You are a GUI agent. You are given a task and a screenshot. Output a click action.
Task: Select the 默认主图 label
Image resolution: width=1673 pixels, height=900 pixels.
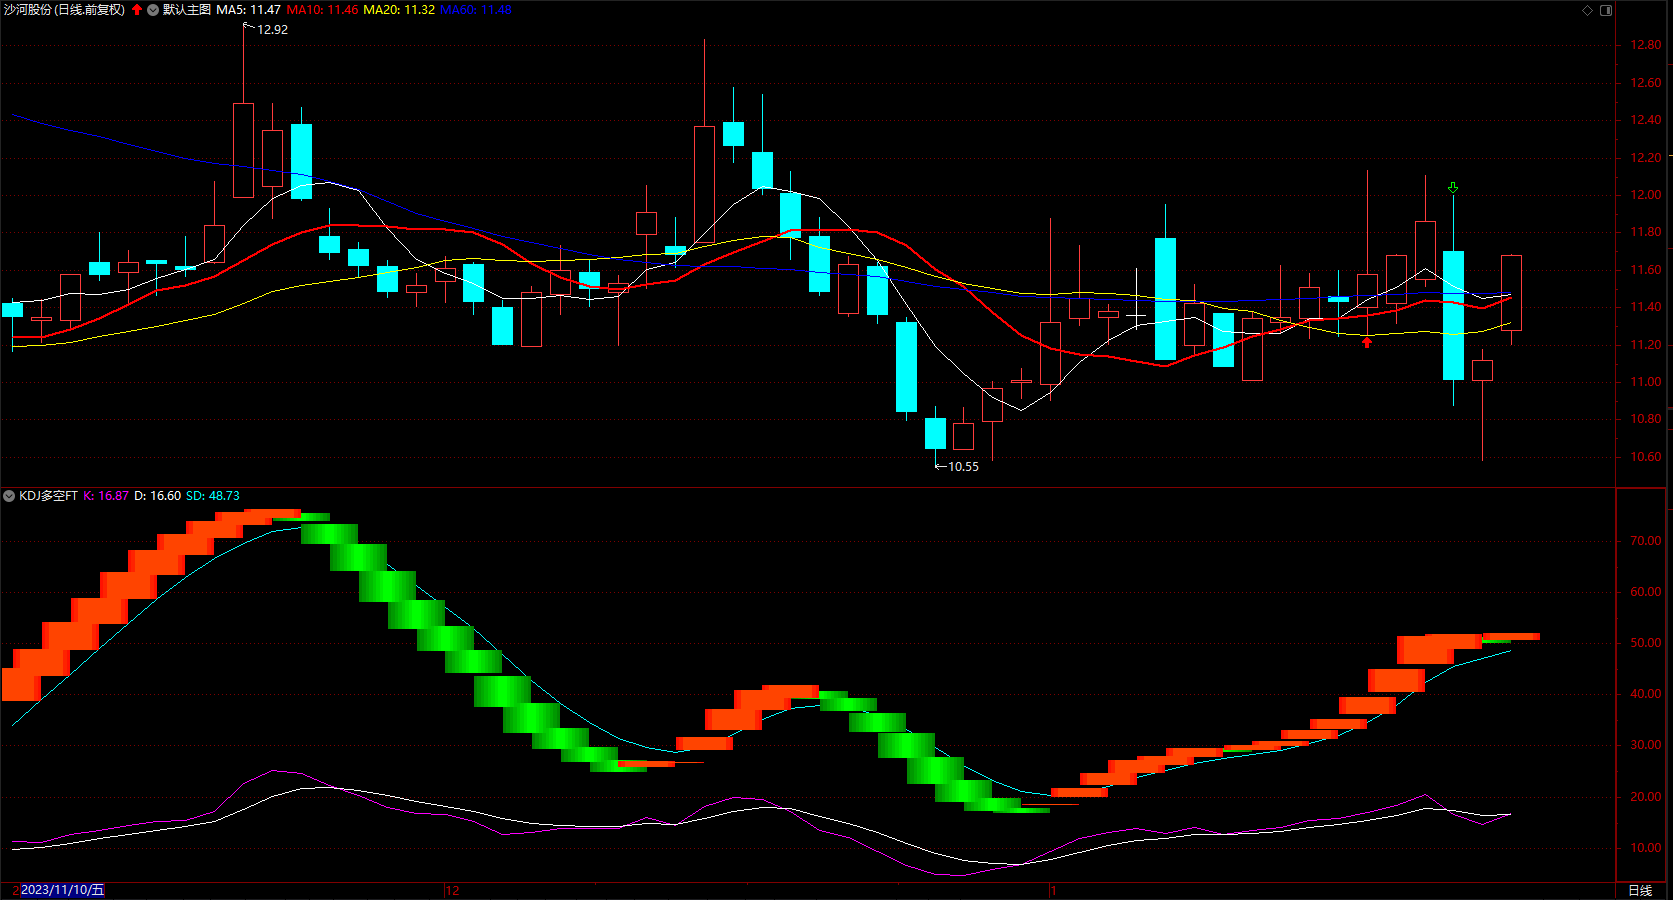coord(187,10)
